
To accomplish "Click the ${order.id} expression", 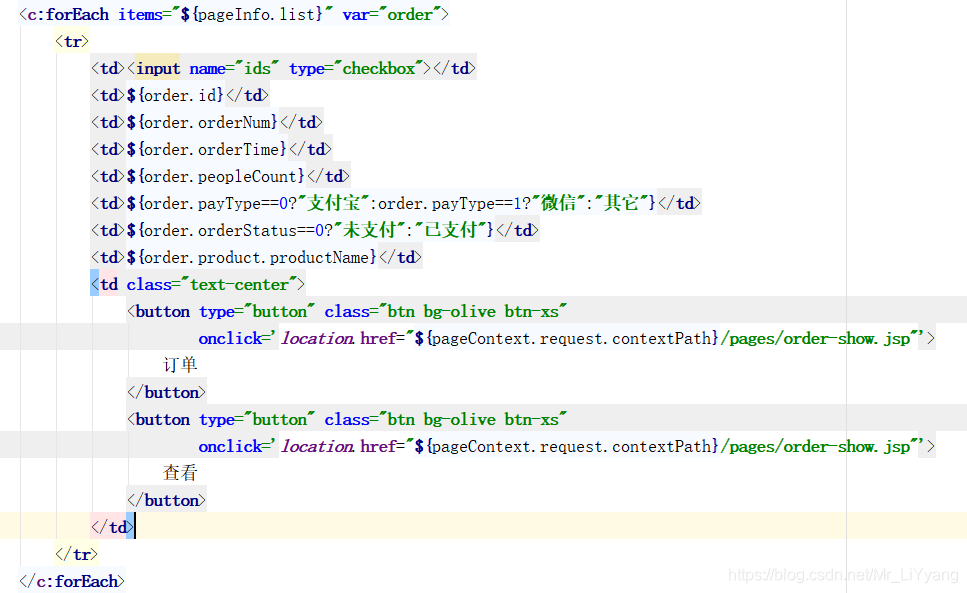I will pyautogui.click(x=175, y=96).
